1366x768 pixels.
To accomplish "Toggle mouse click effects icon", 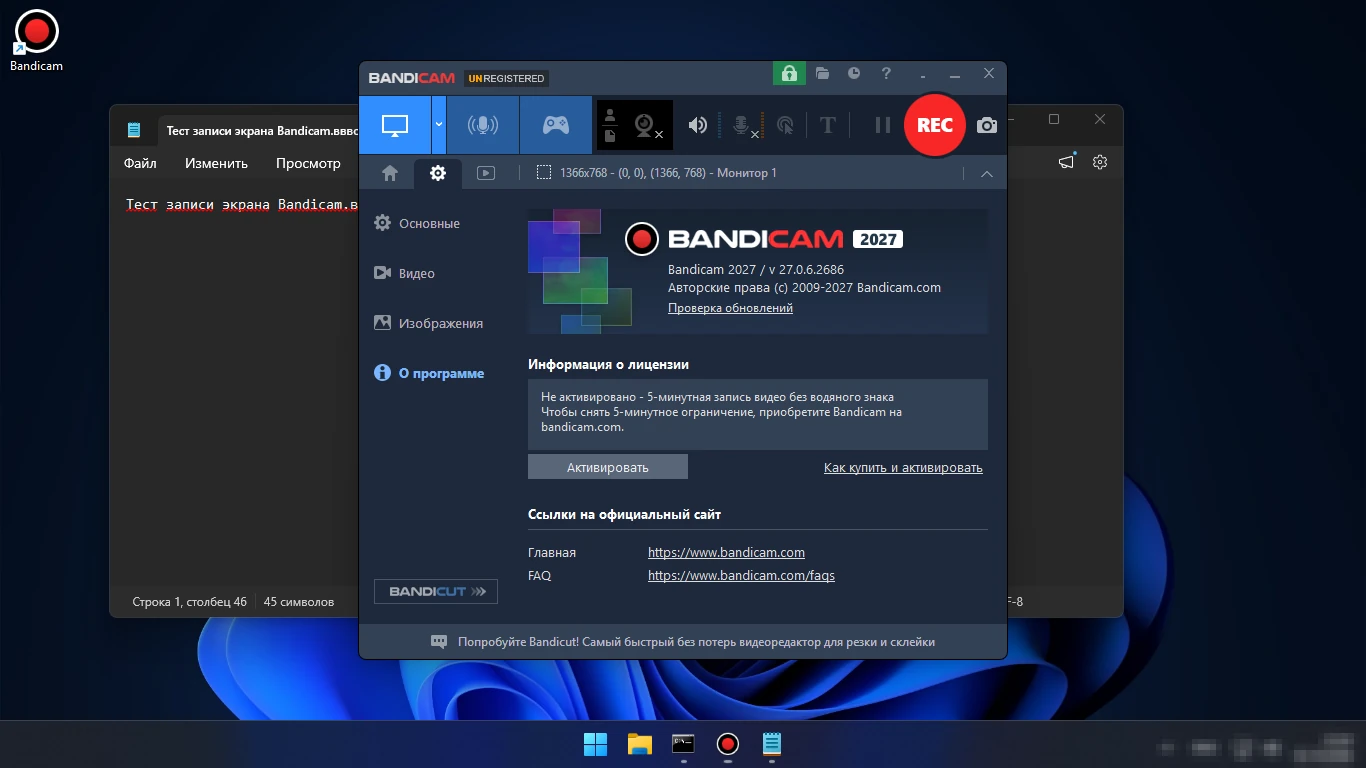I will click(x=786, y=125).
